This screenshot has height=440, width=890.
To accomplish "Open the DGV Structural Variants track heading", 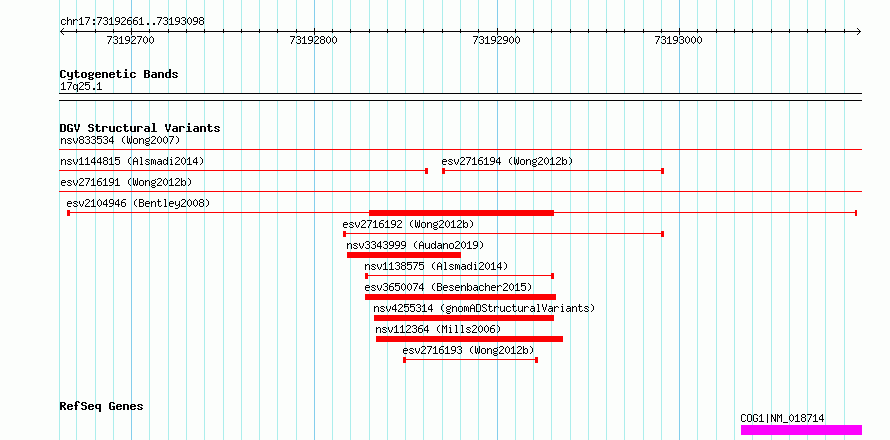I will tap(140, 128).
